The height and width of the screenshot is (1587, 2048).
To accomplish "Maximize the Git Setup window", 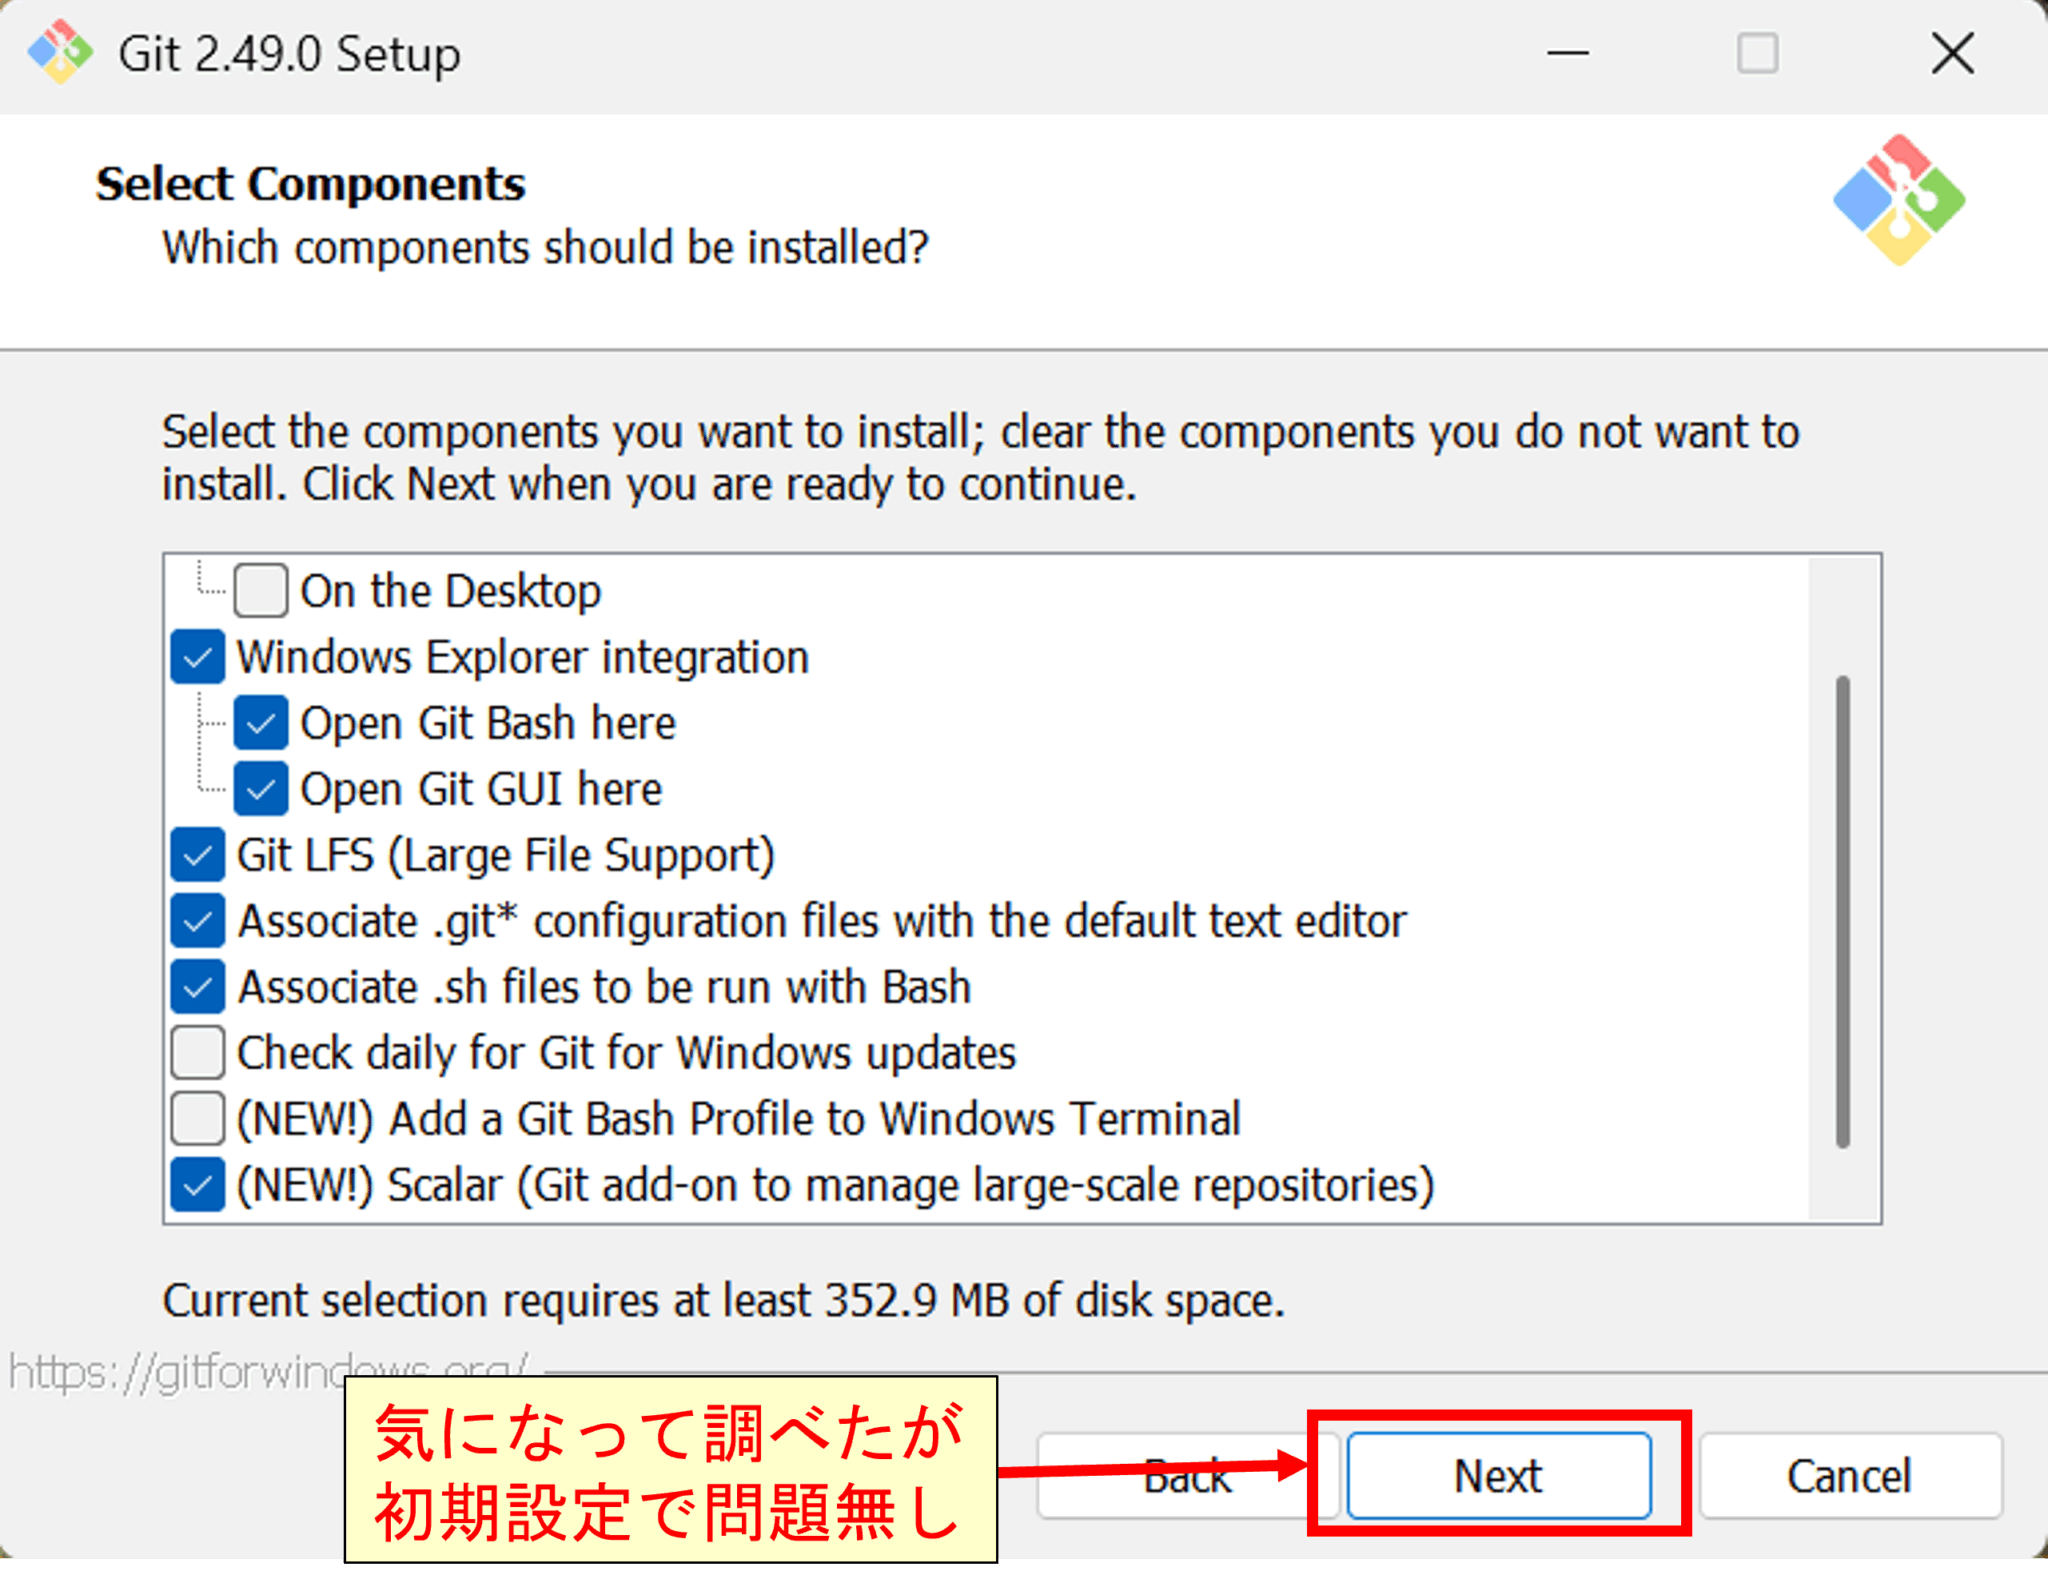I will (x=1758, y=53).
